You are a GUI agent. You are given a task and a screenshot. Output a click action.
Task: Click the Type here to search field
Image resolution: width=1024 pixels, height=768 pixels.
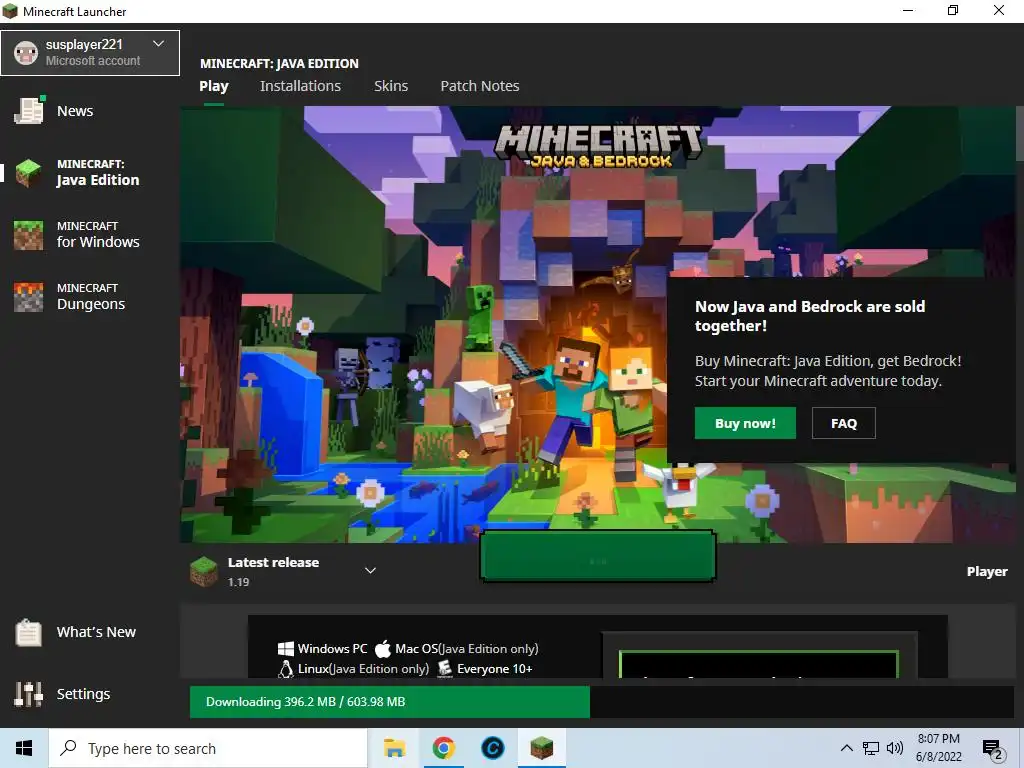click(x=208, y=748)
